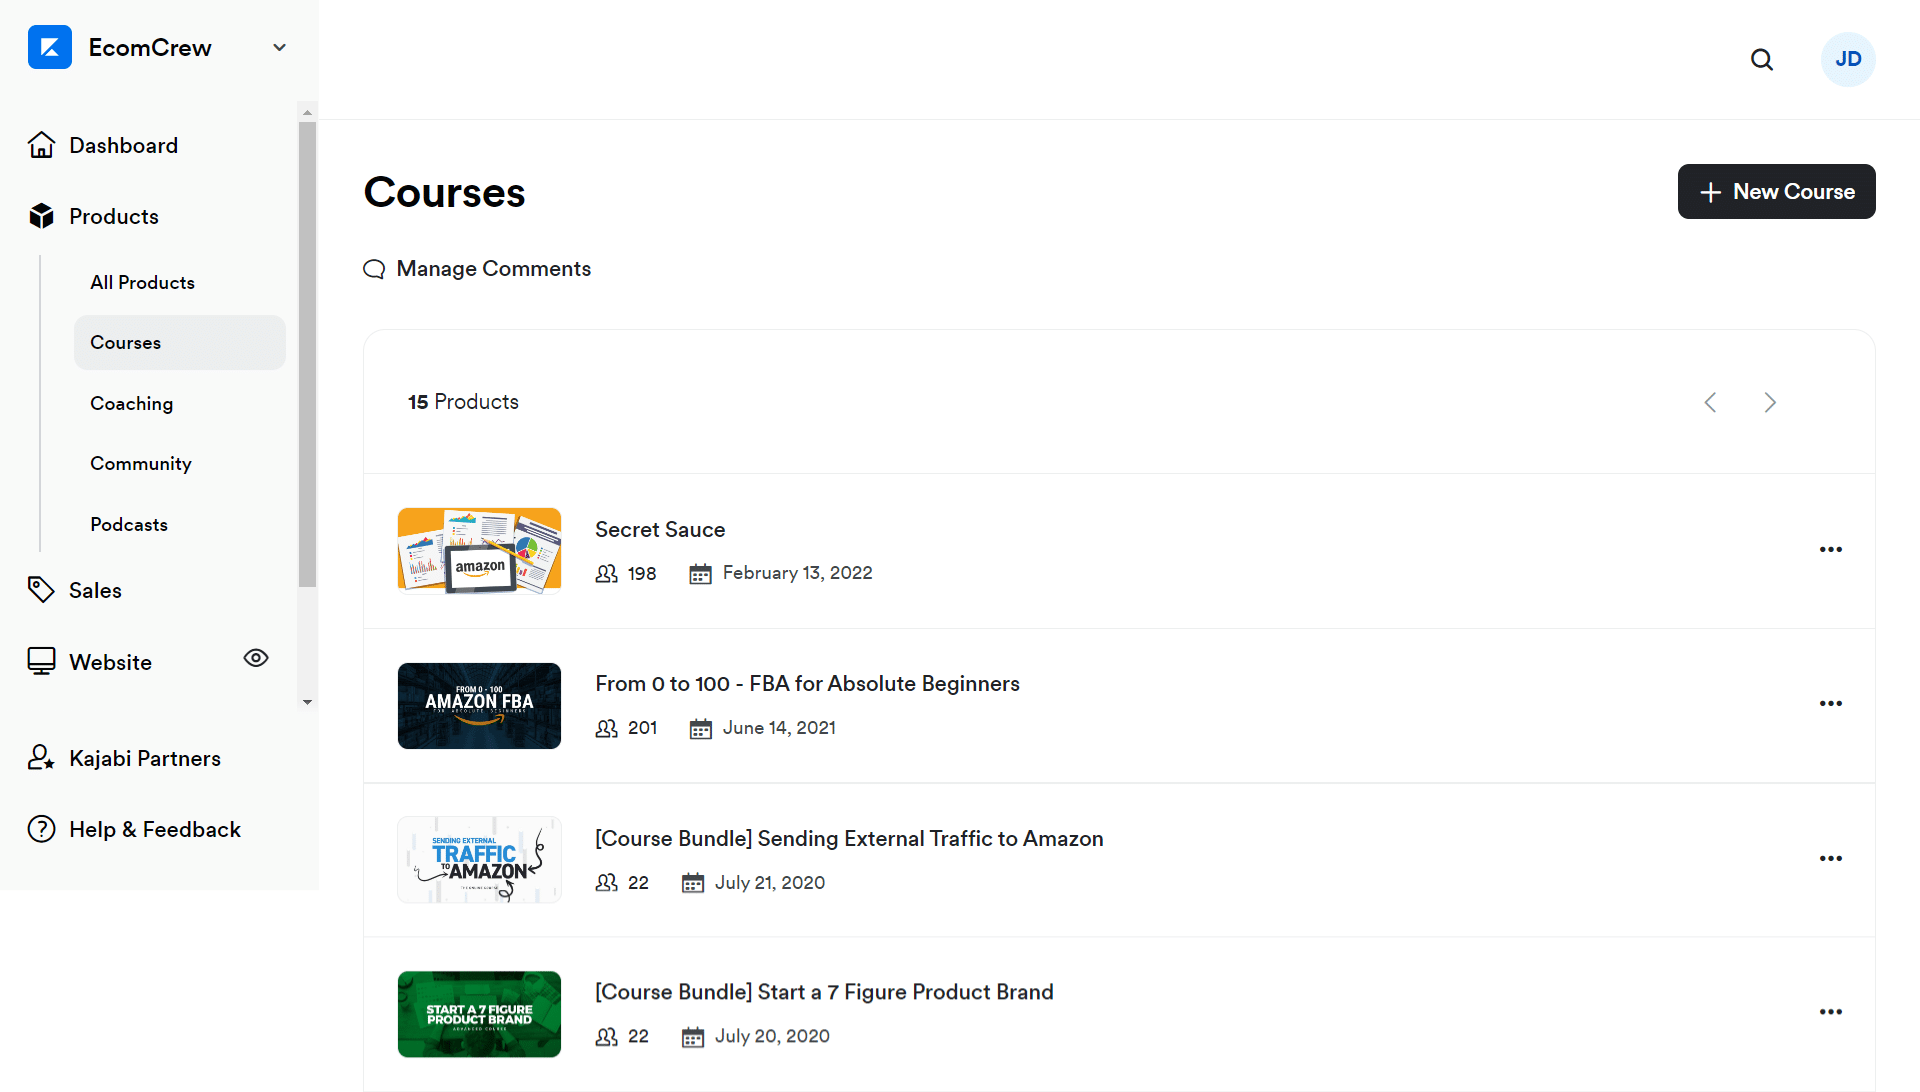Click the Sales tag icon
The height and width of the screenshot is (1092, 1920).
click(41, 590)
